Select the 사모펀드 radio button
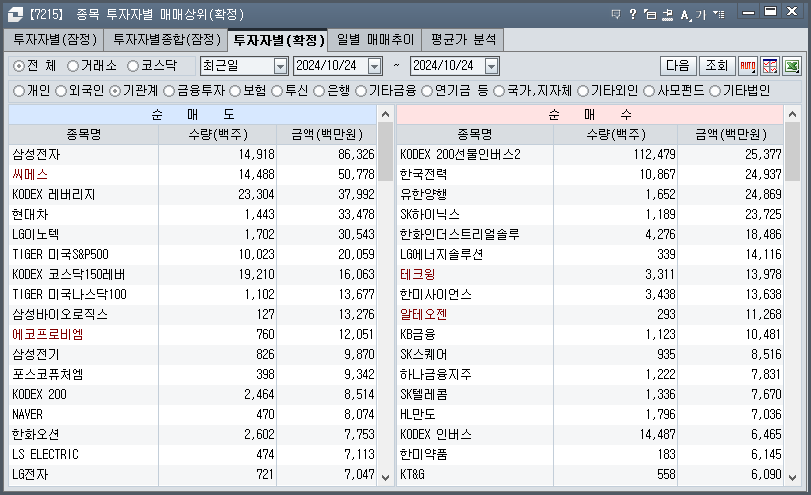The width and height of the screenshot is (811, 495). tap(649, 91)
